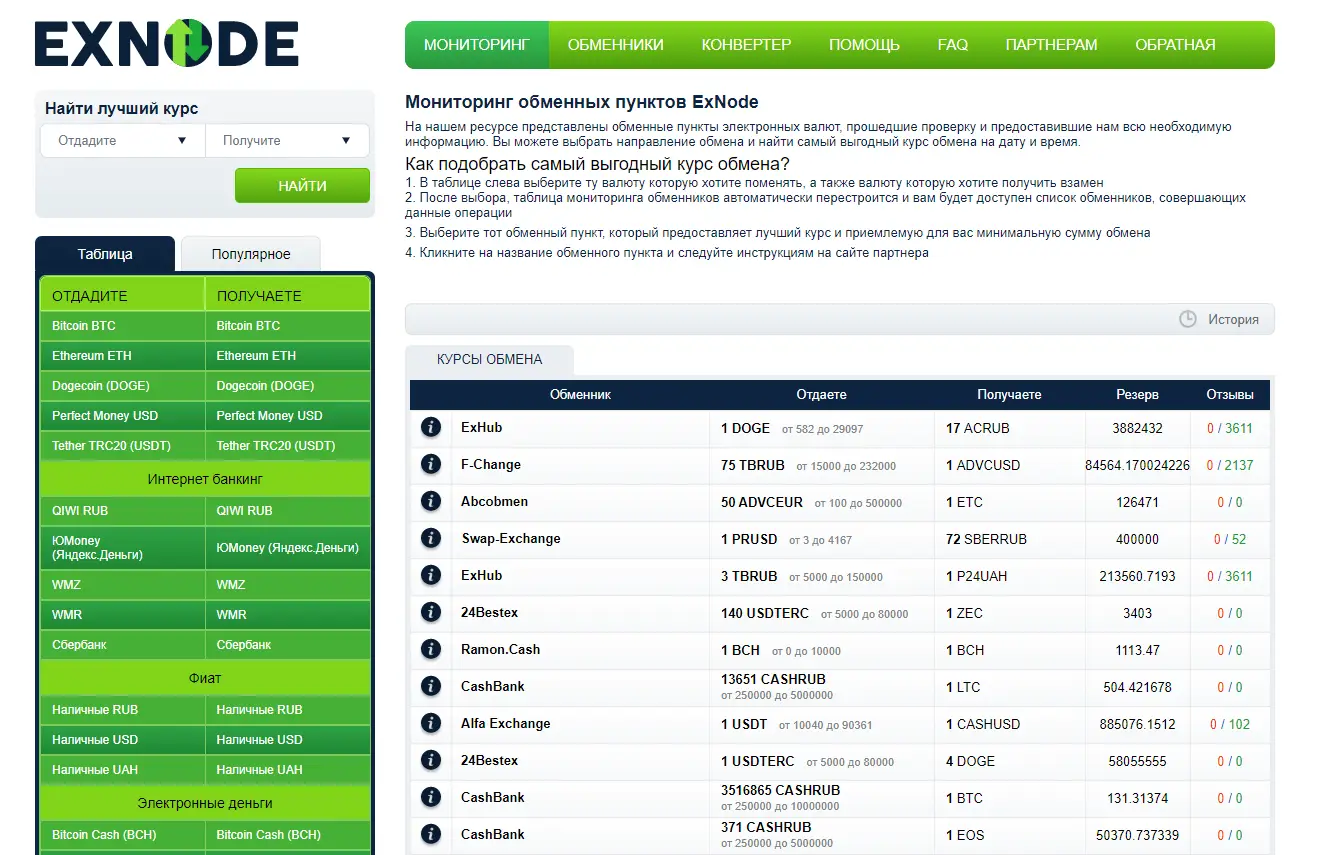This screenshot has width=1330, height=855.
Task: Open info icon for ExHub DOGE row
Action: click(x=431, y=428)
